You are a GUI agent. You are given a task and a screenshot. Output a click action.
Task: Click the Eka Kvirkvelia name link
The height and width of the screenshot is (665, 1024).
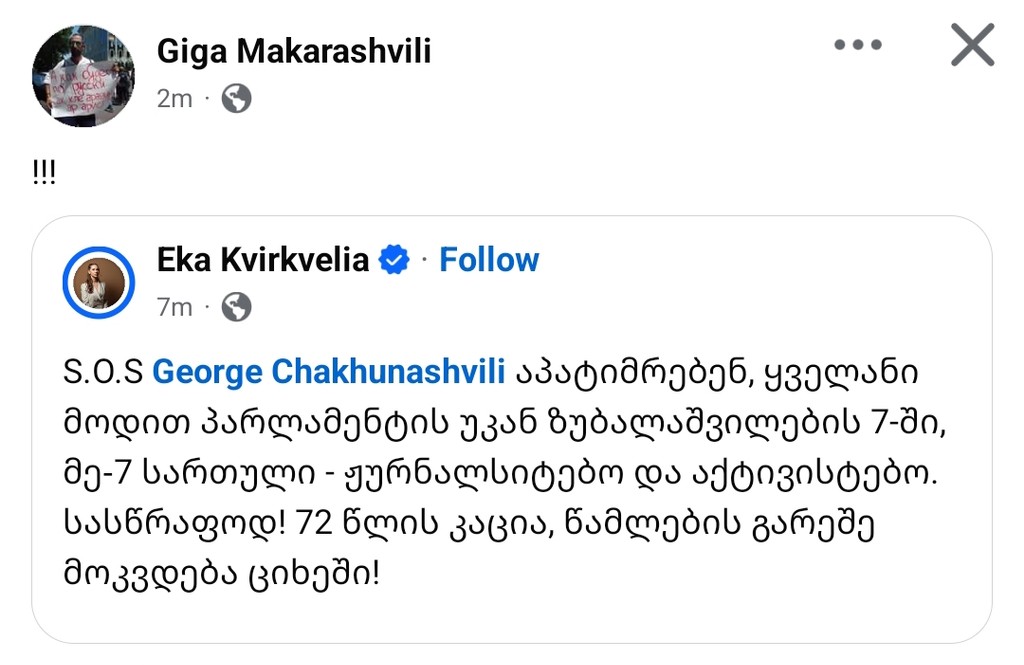coord(263,260)
